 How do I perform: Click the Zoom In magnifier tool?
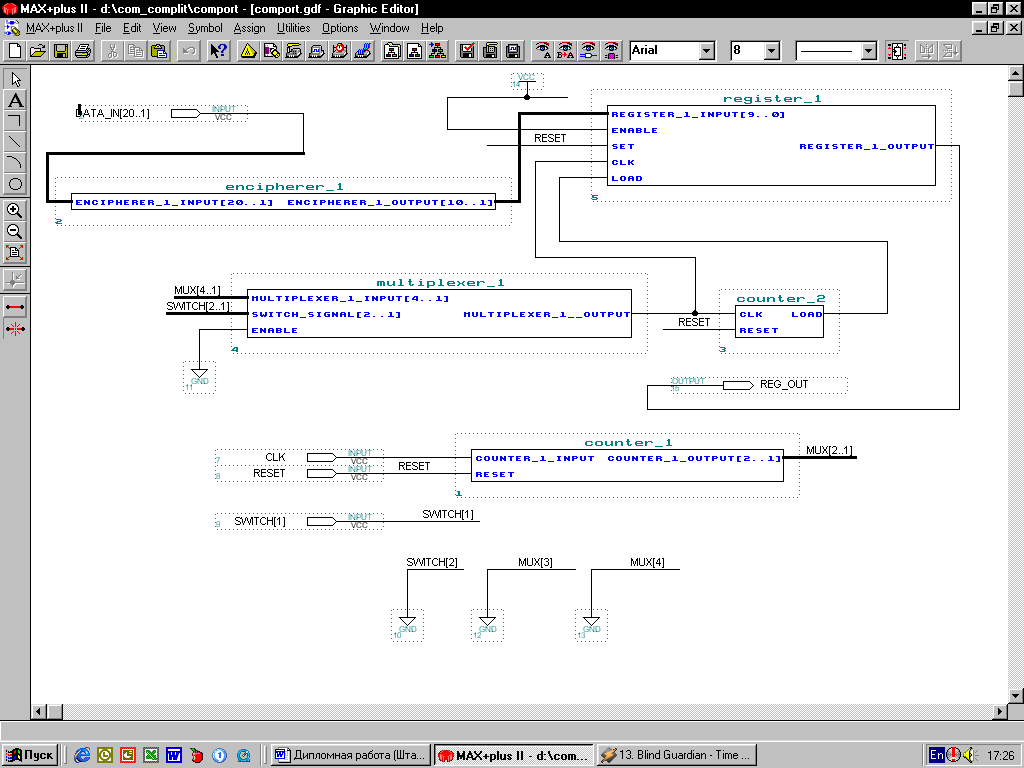(x=15, y=211)
